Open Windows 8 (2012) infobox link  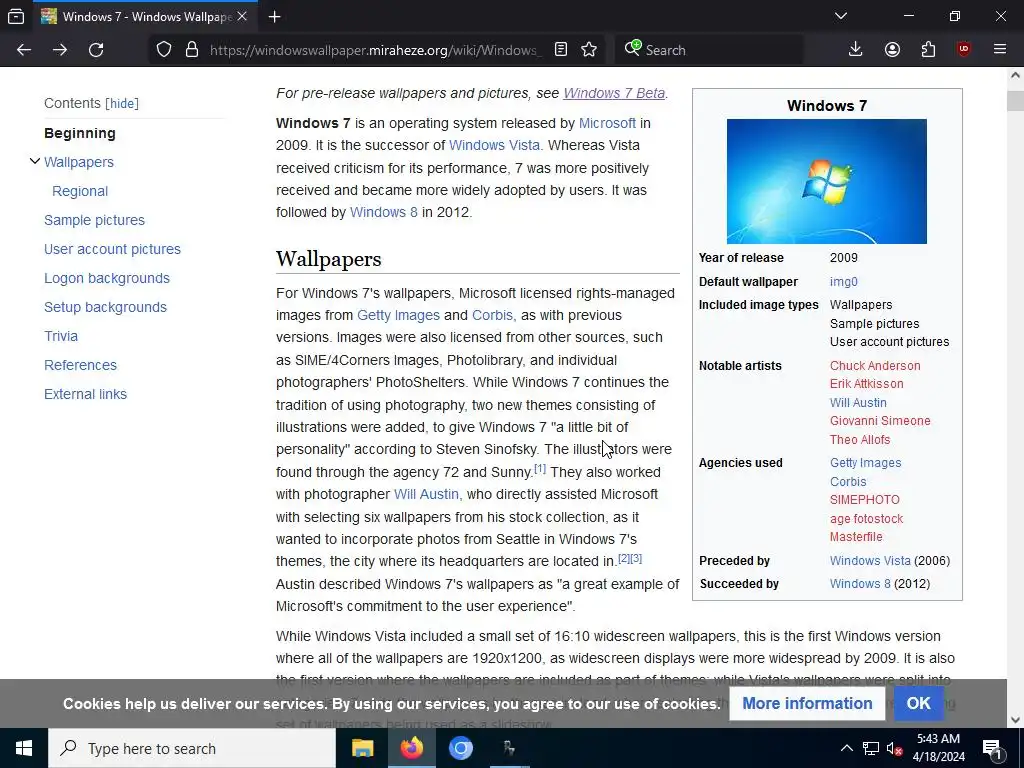pos(860,584)
